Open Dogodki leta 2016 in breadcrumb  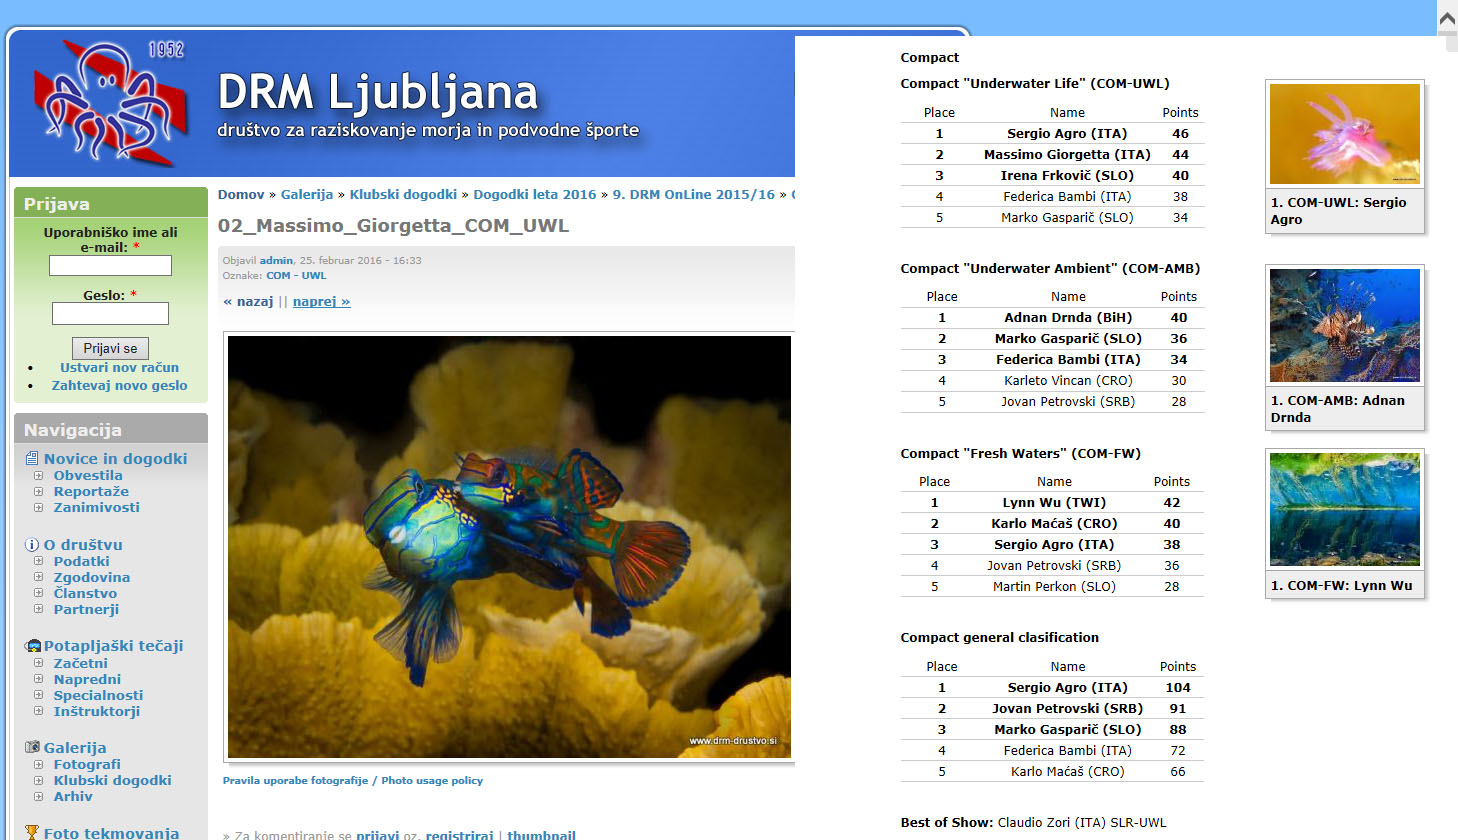534,195
